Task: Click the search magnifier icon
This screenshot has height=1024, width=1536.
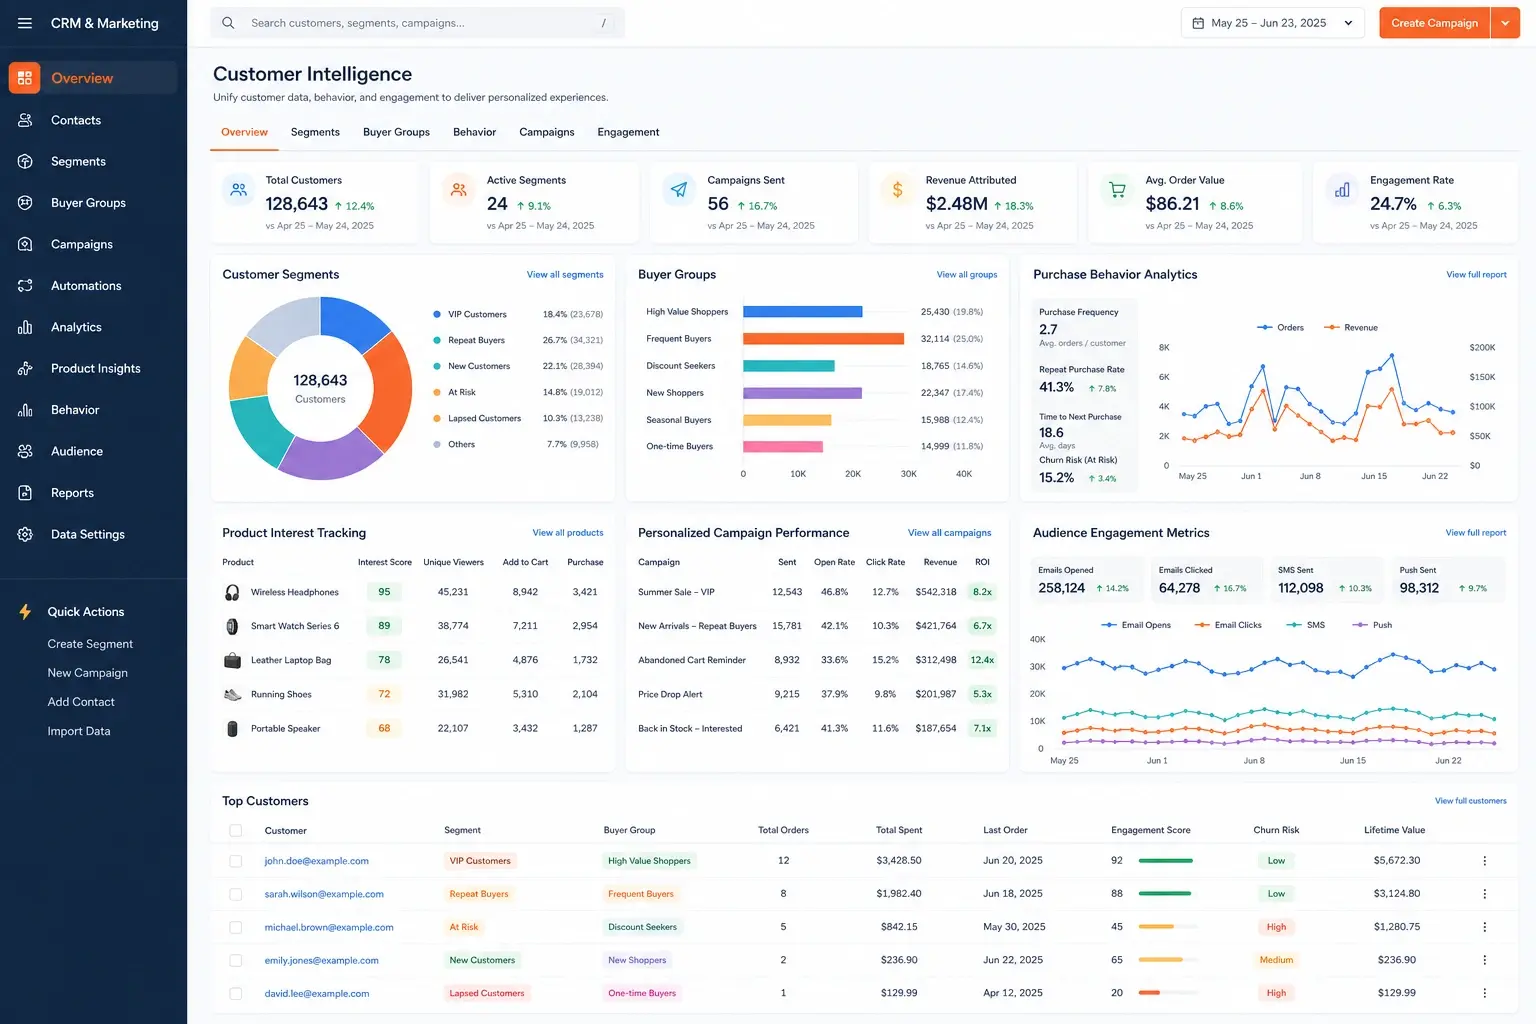Action: (228, 23)
